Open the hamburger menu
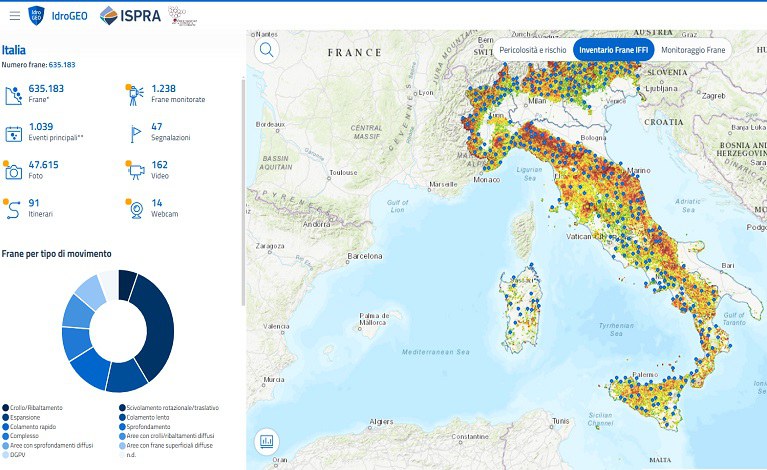The height and width of the screenshot is (470, 767). click(14, 16)
